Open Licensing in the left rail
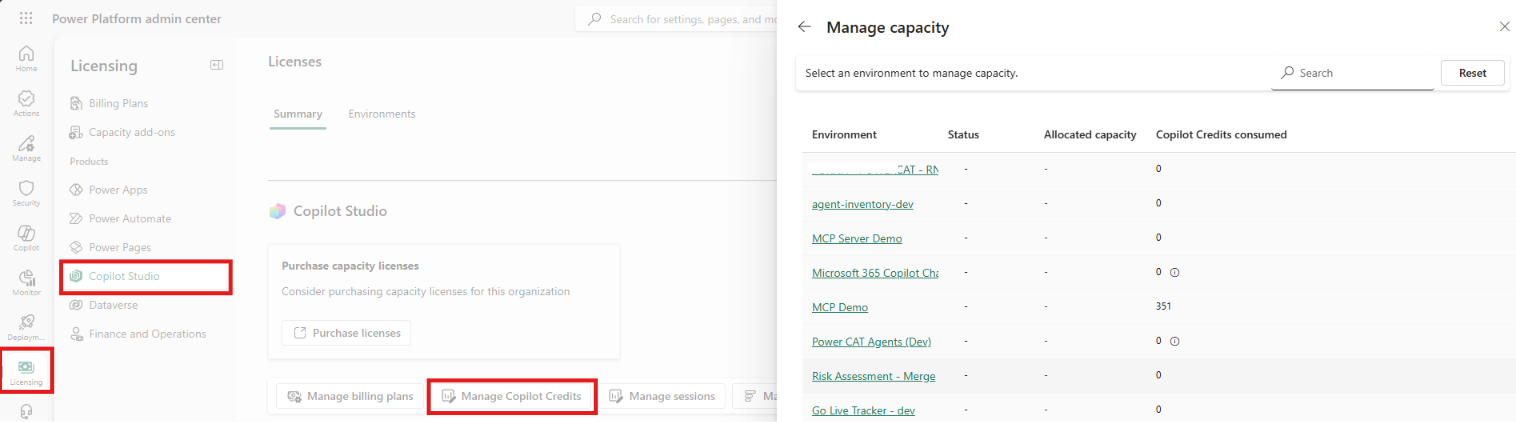Viewport: 1516px width, 422px height. tap(27, 373)
